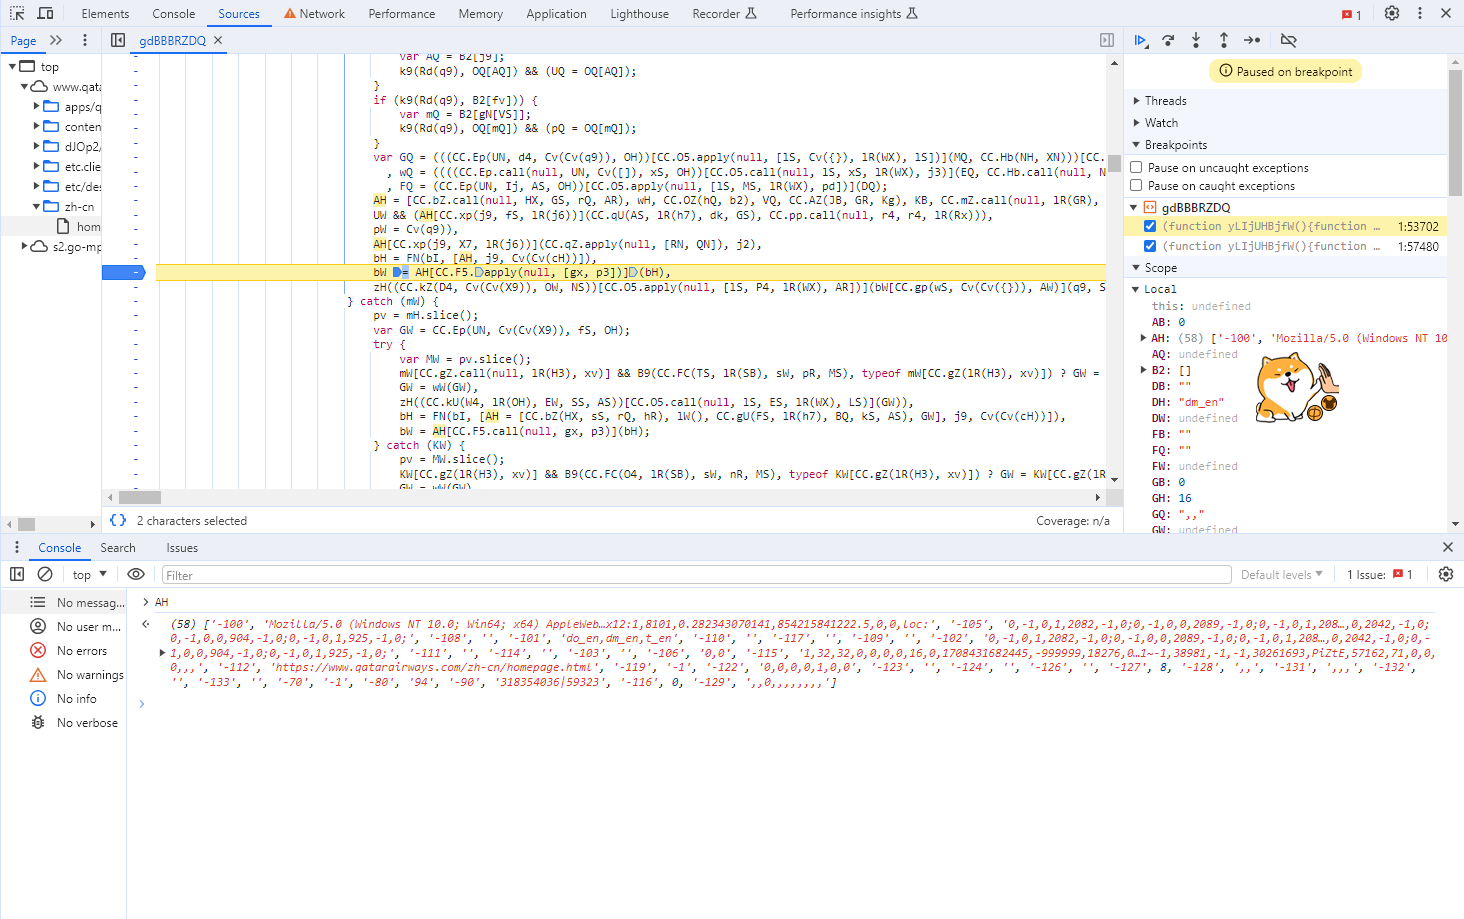The image size is (1464, 919).
Task: Click the 1 Issue link
Action: pyautogui.click(x=1379, y=575)
